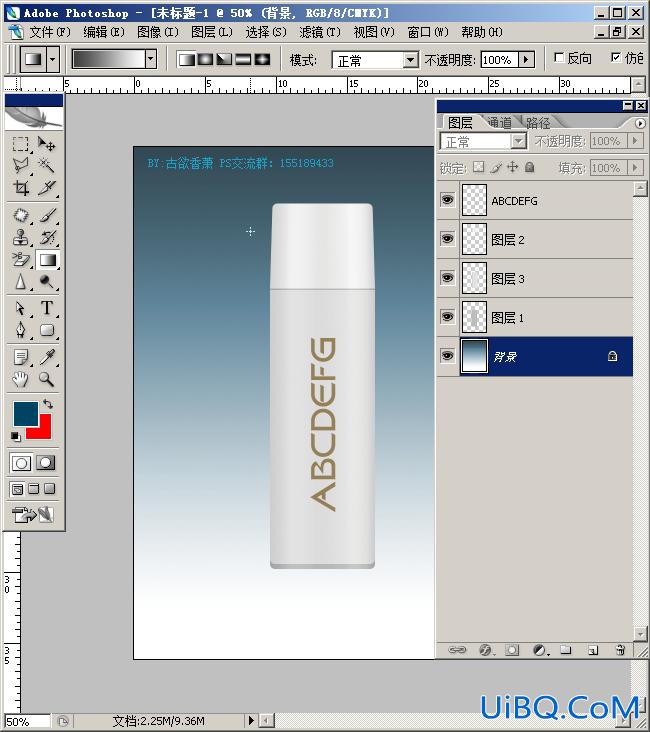This screenshot has height=732, width=650.
Task: Open the layers panel flyout menu
Action: pyautogui.click(x=640, y=123)
